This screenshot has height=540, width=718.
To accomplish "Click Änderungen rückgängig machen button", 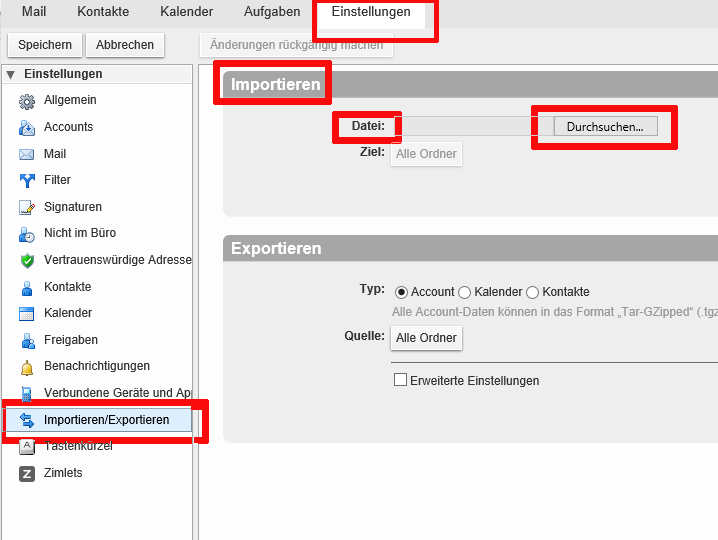I will tap(296, 45).
